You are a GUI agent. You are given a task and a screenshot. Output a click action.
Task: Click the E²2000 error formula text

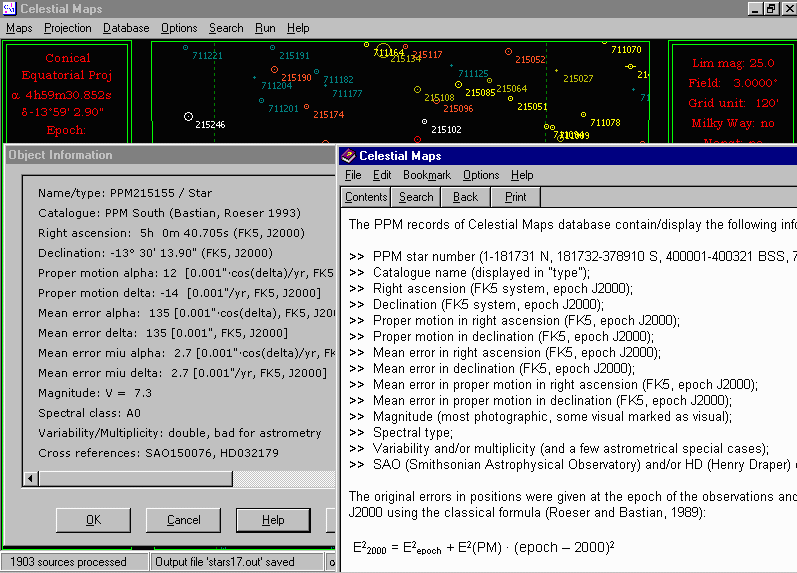tap(483, 548)
